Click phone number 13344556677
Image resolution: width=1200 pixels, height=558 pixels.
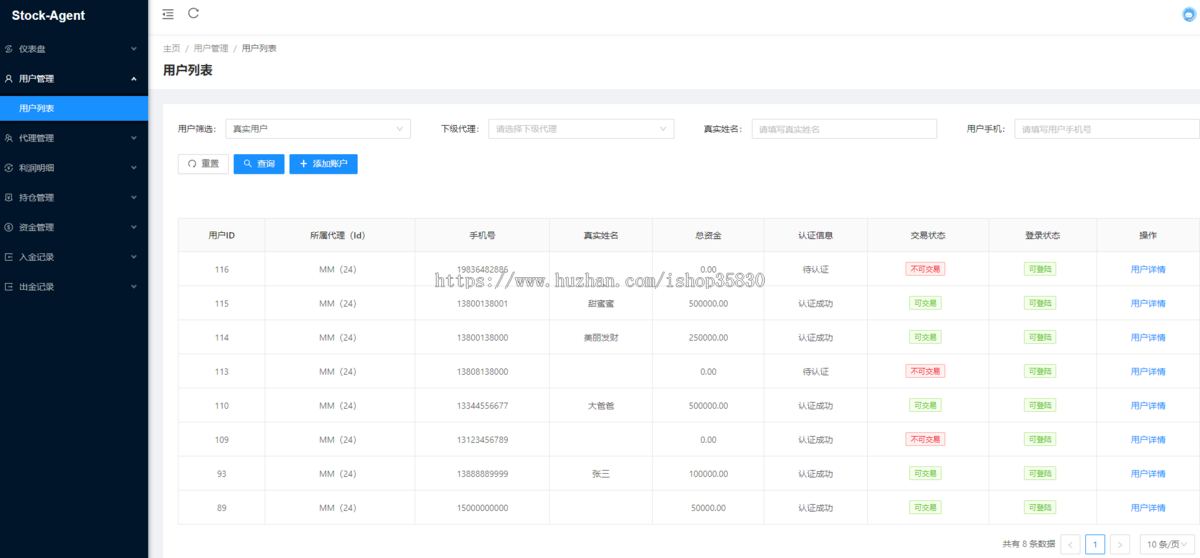click(482, 405)
